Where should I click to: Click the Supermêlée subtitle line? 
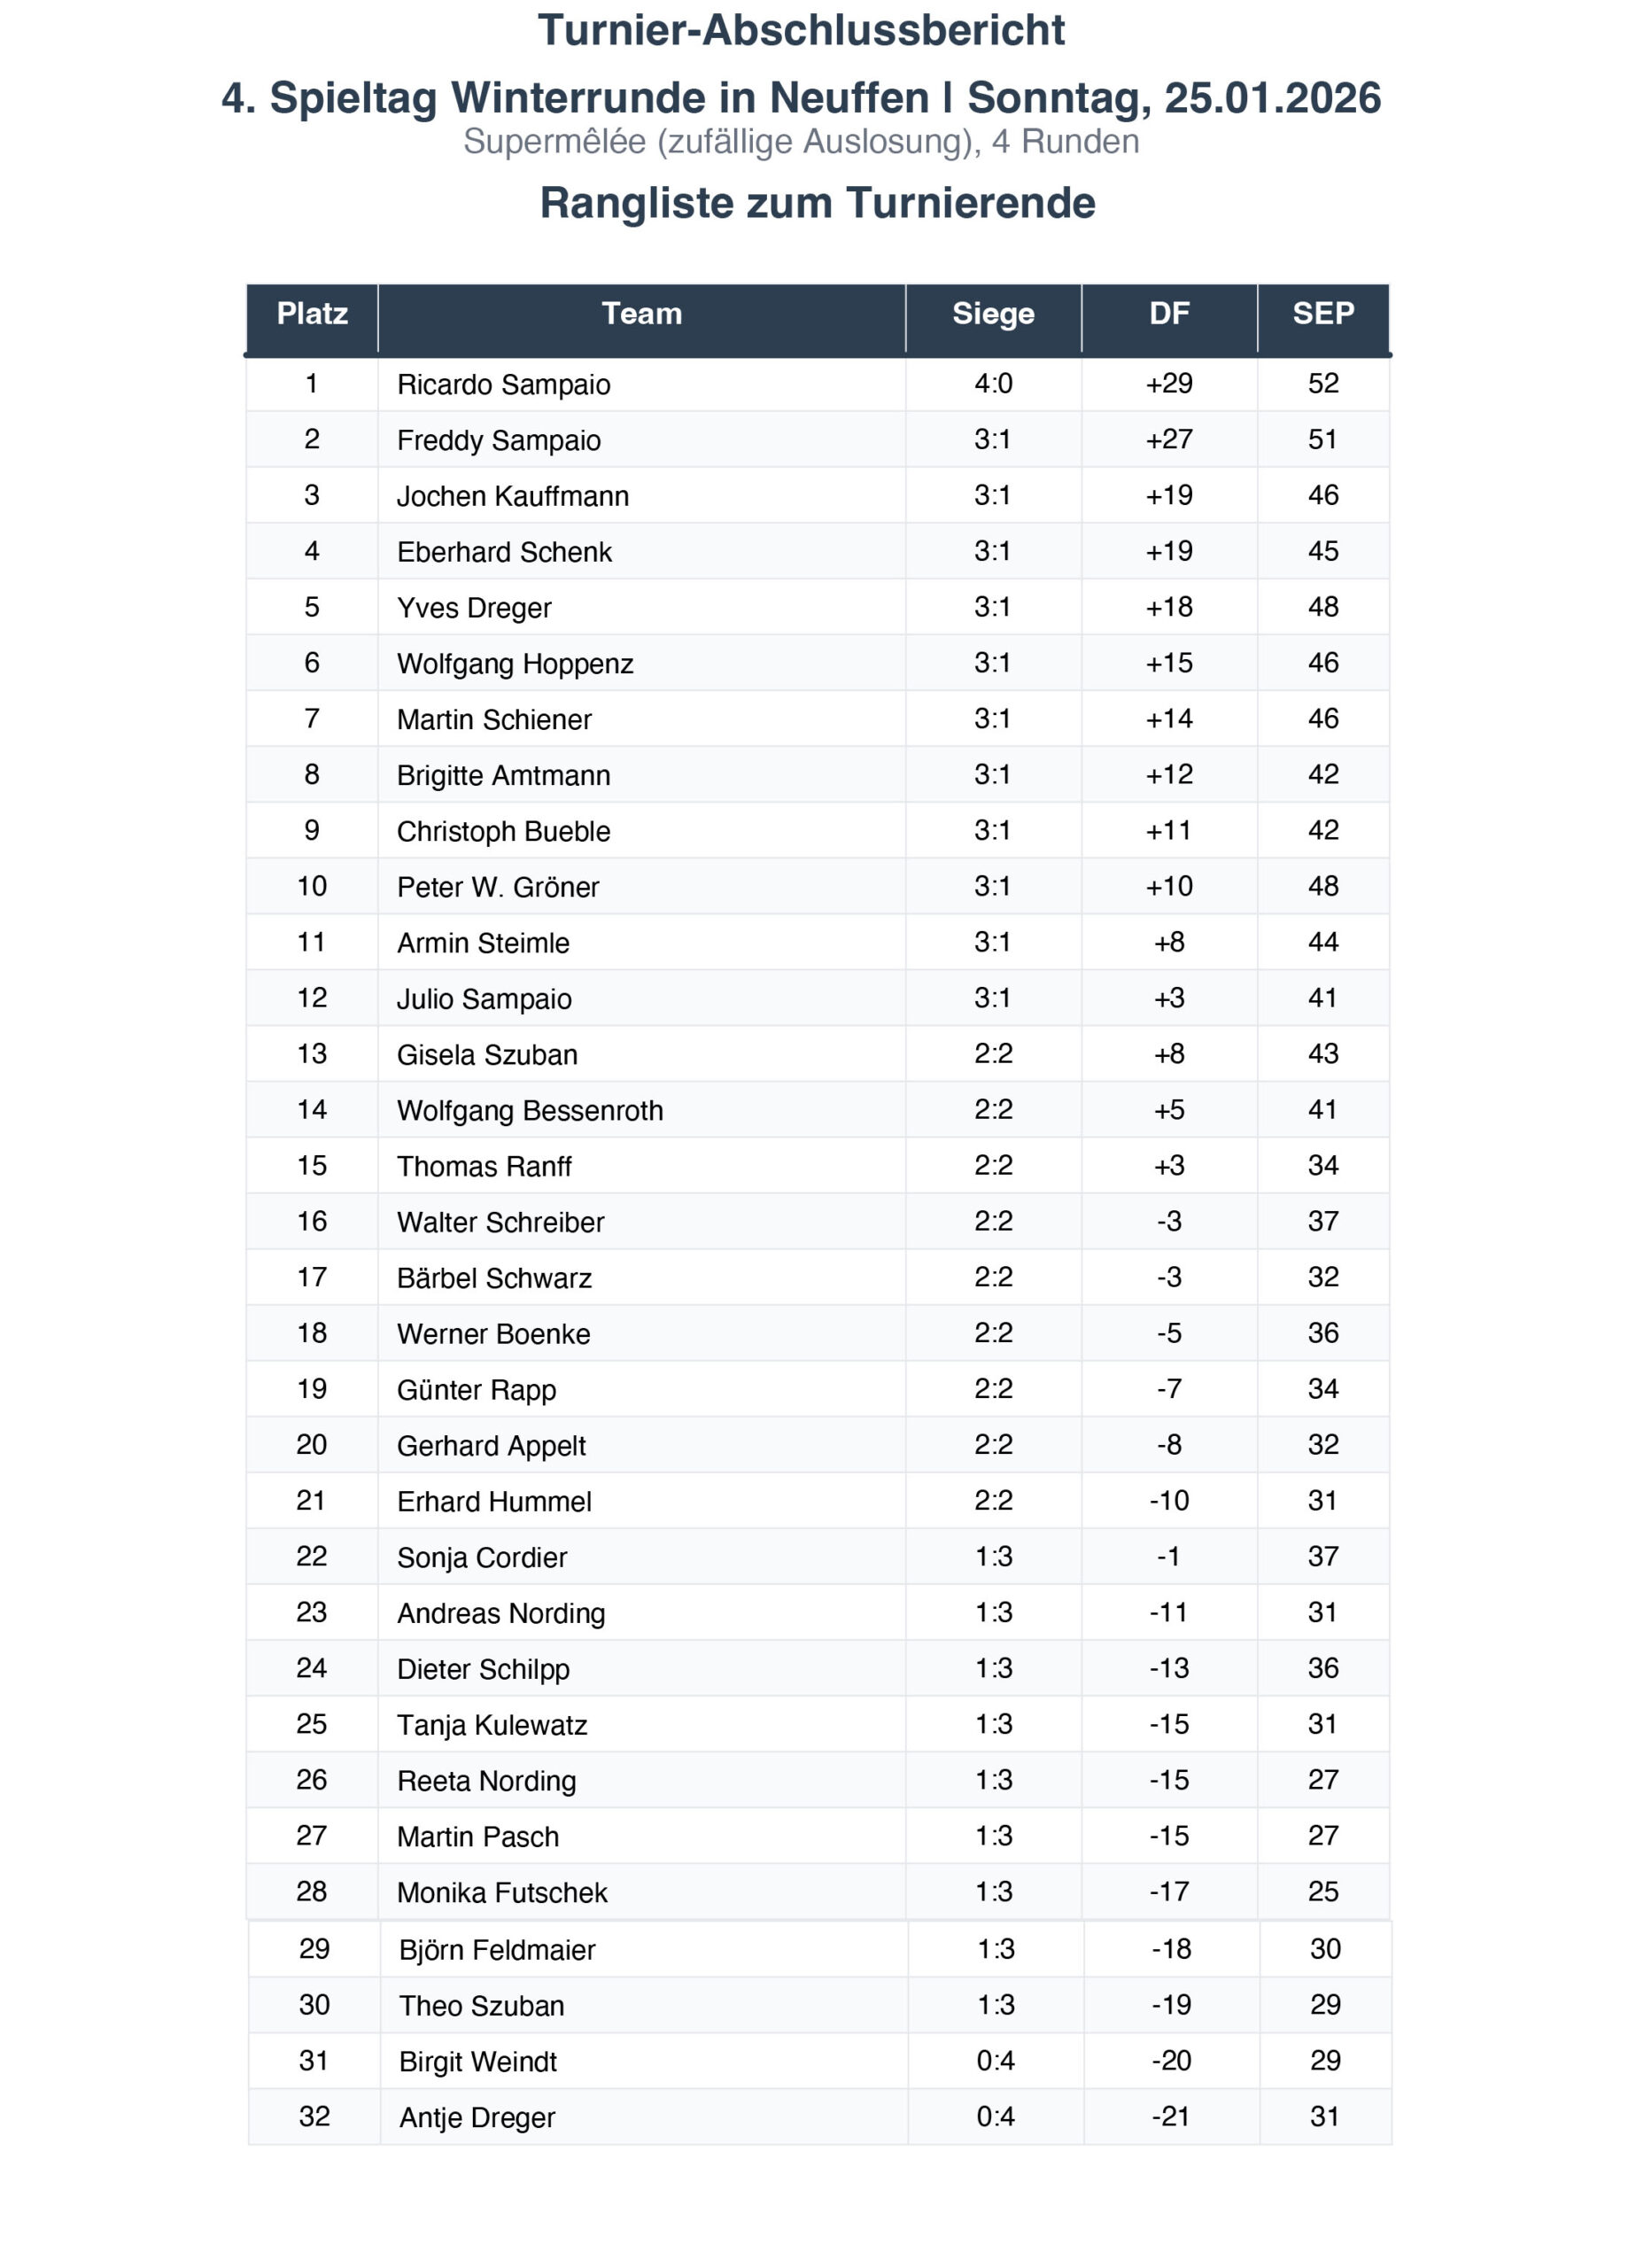(x=801, y=142)
